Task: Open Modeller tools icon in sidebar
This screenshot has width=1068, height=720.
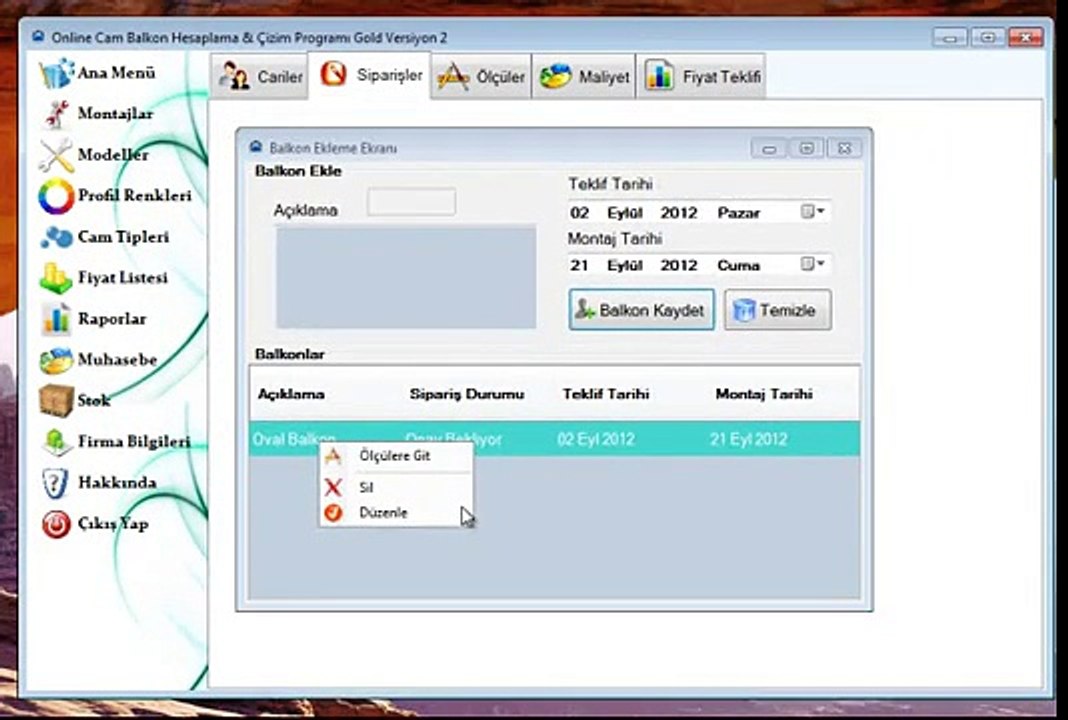Action: click(x=56, y=155)
